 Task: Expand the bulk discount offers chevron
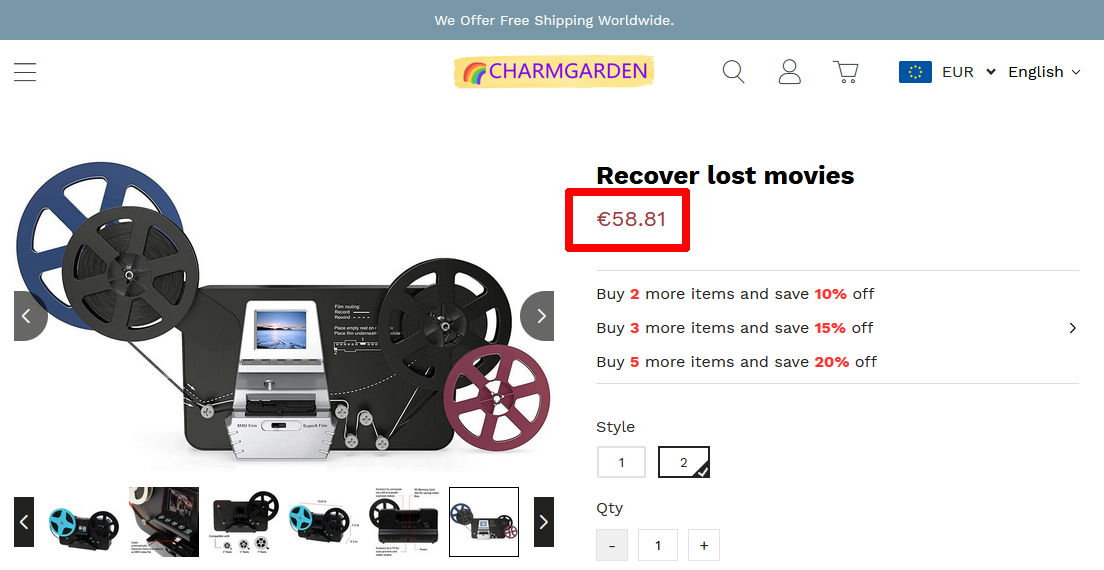coord(1072,328)
